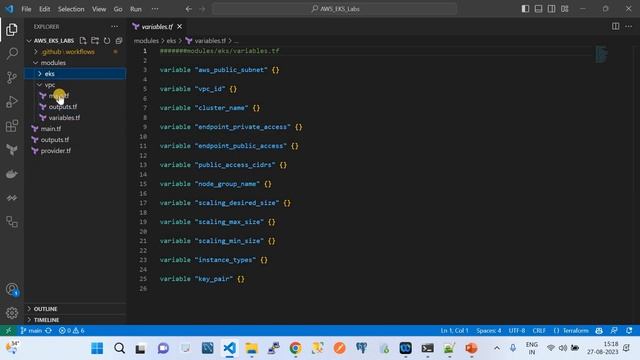
Task: Open editor more actions menu
Action: (629, 27)
